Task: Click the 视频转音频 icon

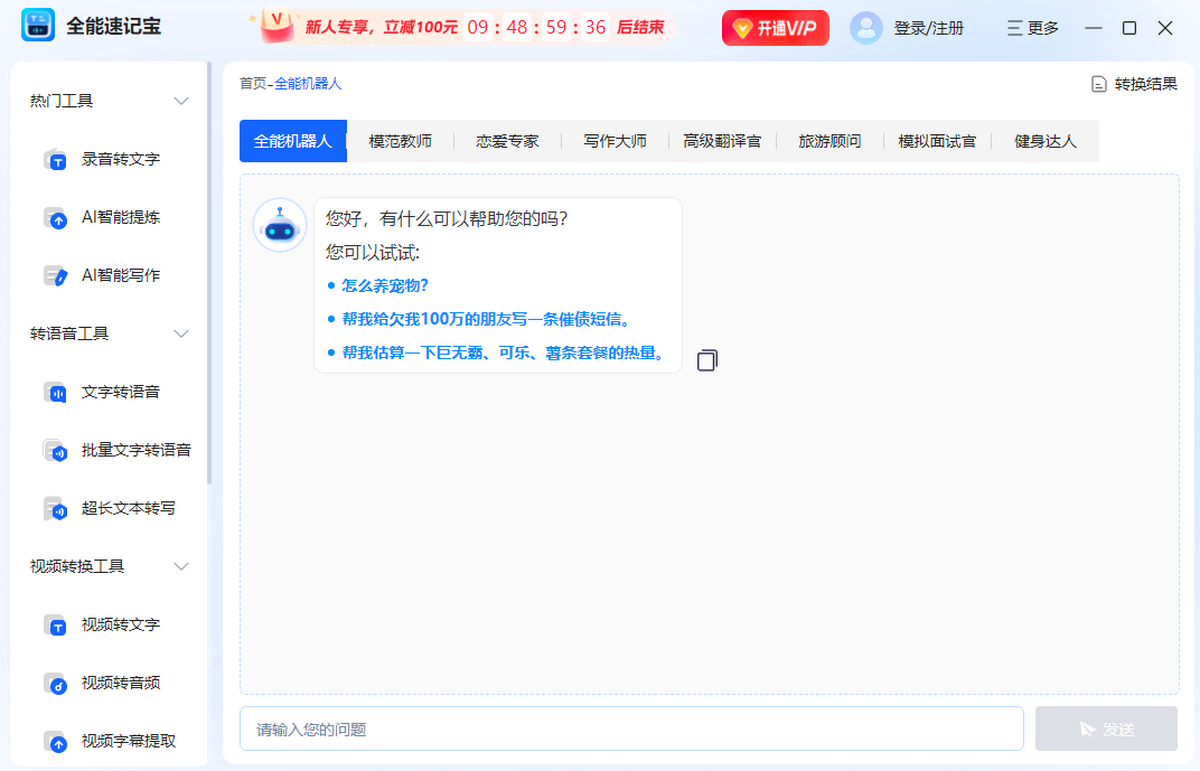Action: [55, 683]
